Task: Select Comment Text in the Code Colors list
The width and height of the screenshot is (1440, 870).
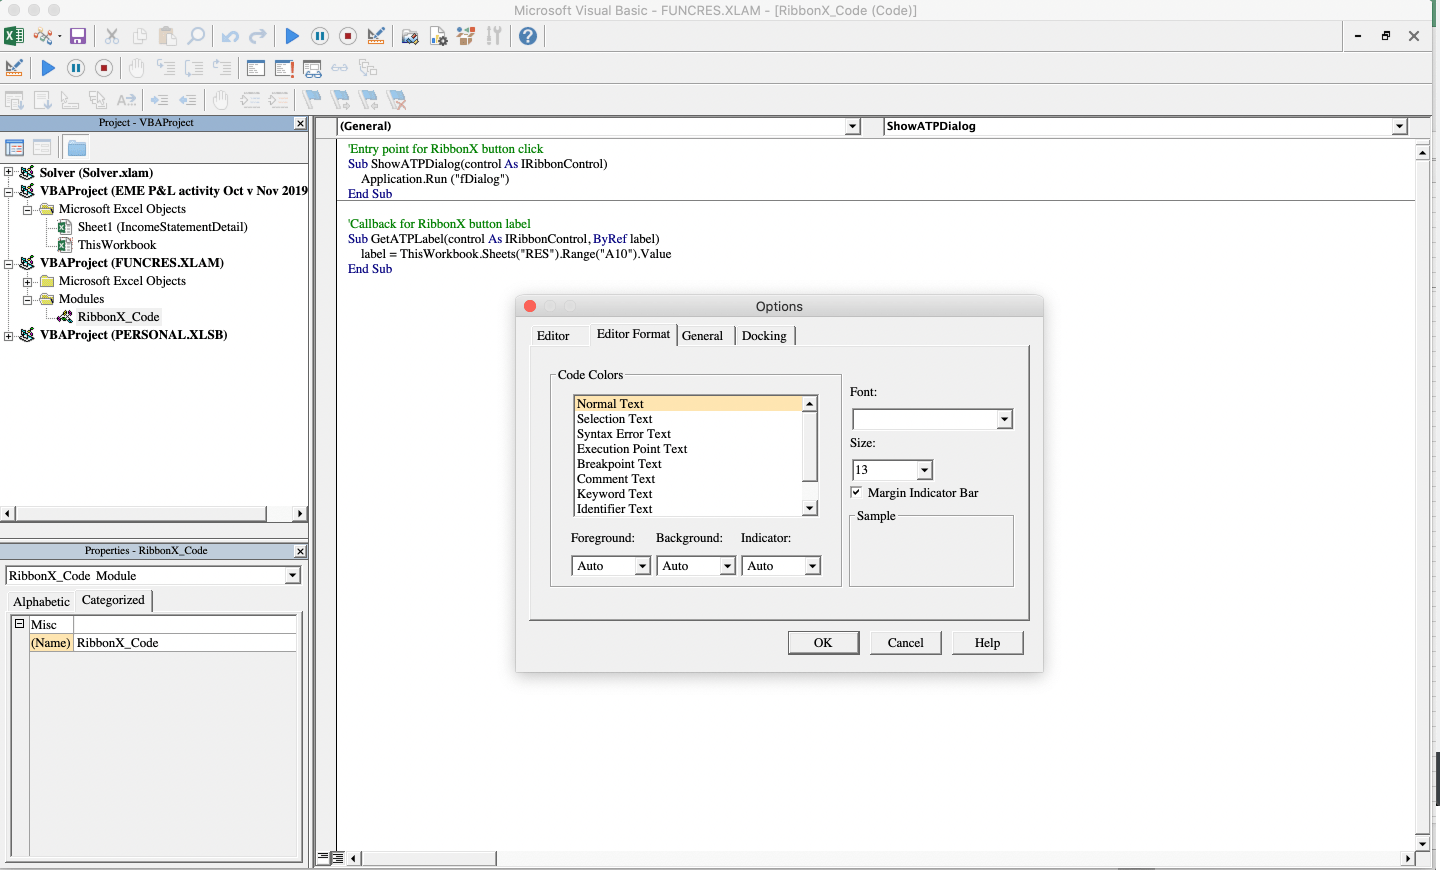Action: tap(616, 478)
